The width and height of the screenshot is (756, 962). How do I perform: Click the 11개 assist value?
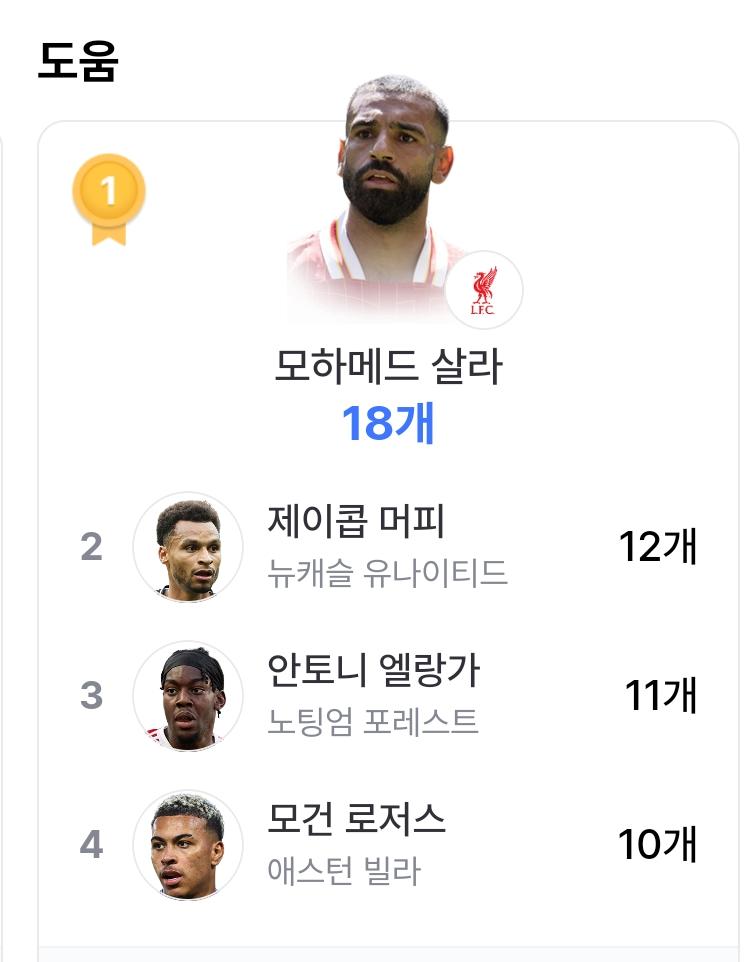tap(661, 696)
